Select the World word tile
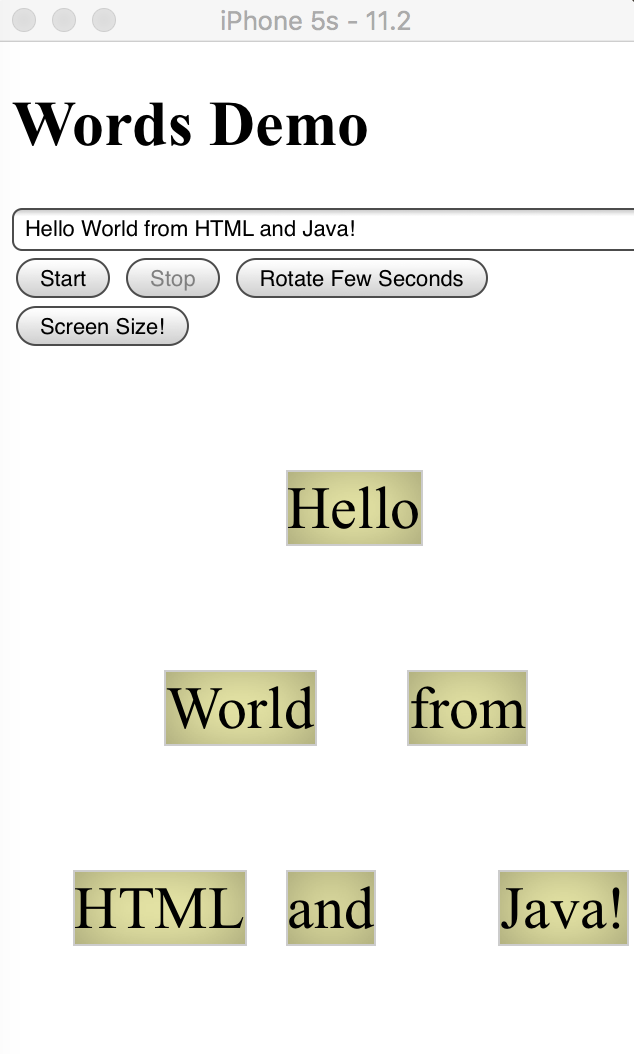 [240, 708]
